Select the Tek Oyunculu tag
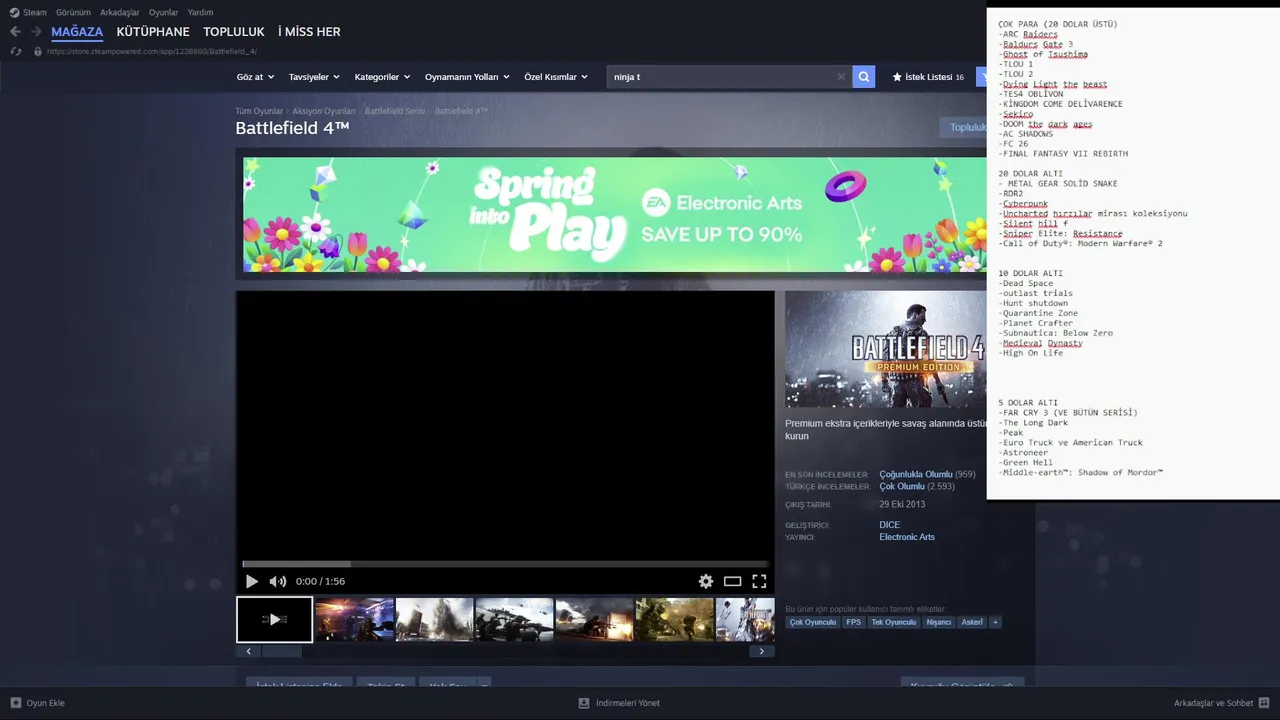 893,622
